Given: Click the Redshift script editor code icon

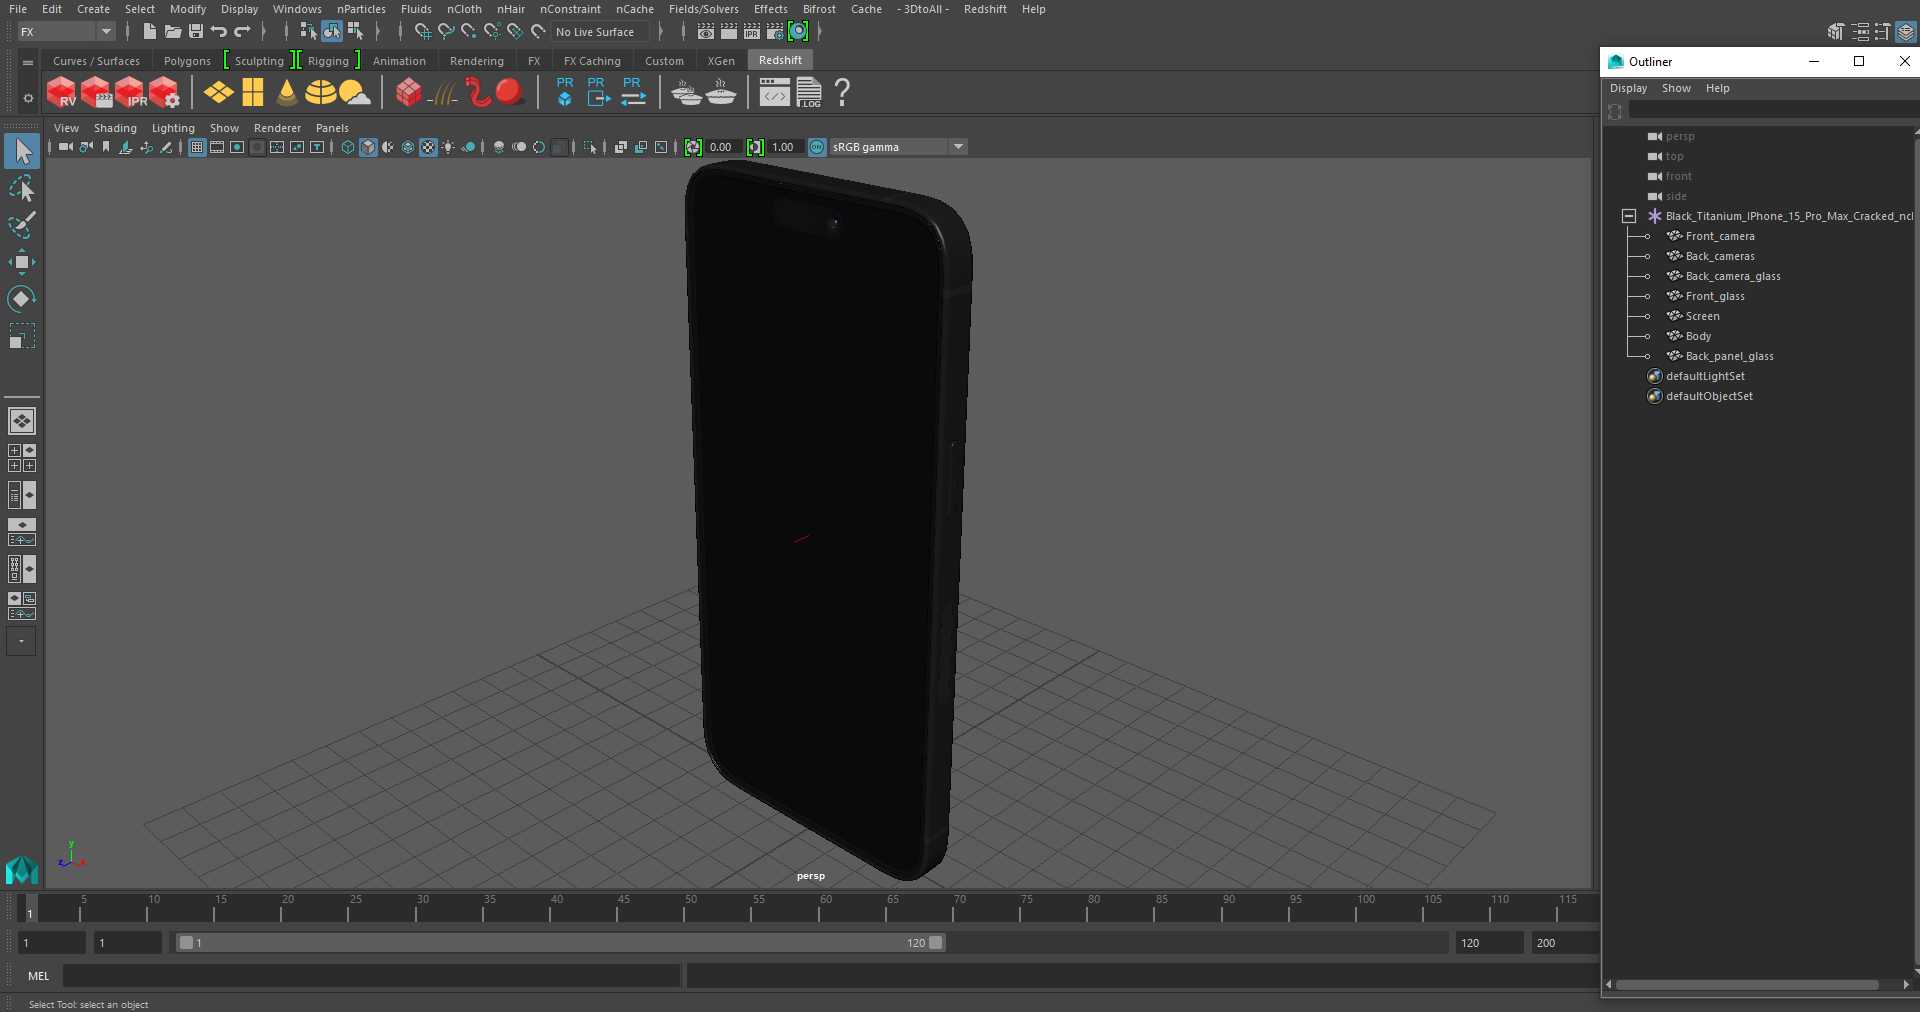Looking at the screenshot, I should 774,93.
